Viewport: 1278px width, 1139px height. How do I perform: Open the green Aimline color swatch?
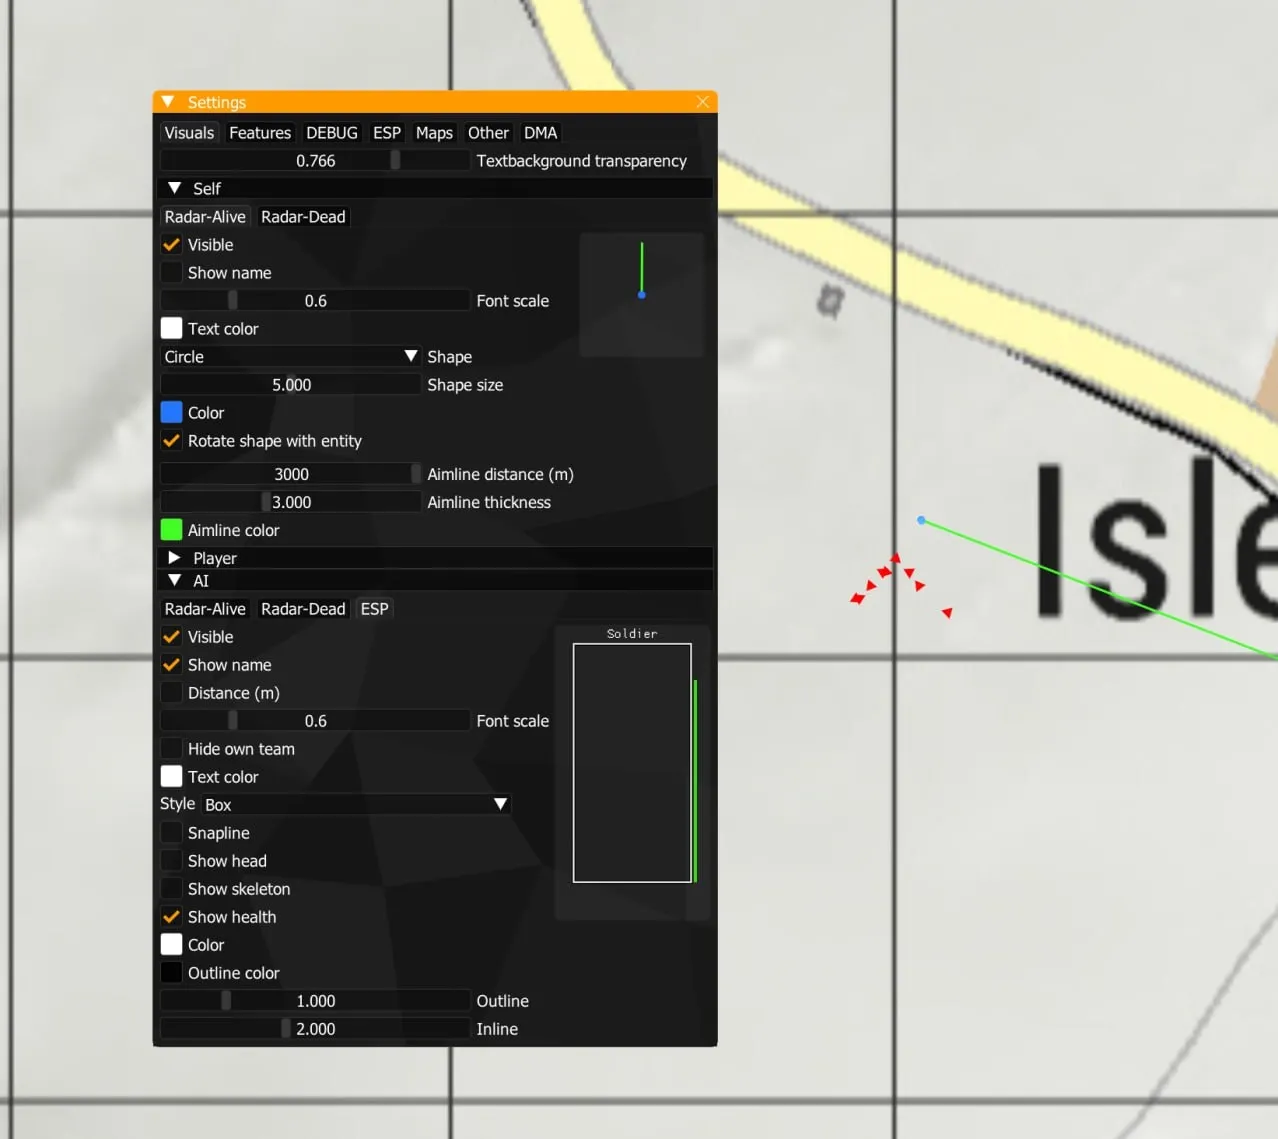(x=172, y=530)
